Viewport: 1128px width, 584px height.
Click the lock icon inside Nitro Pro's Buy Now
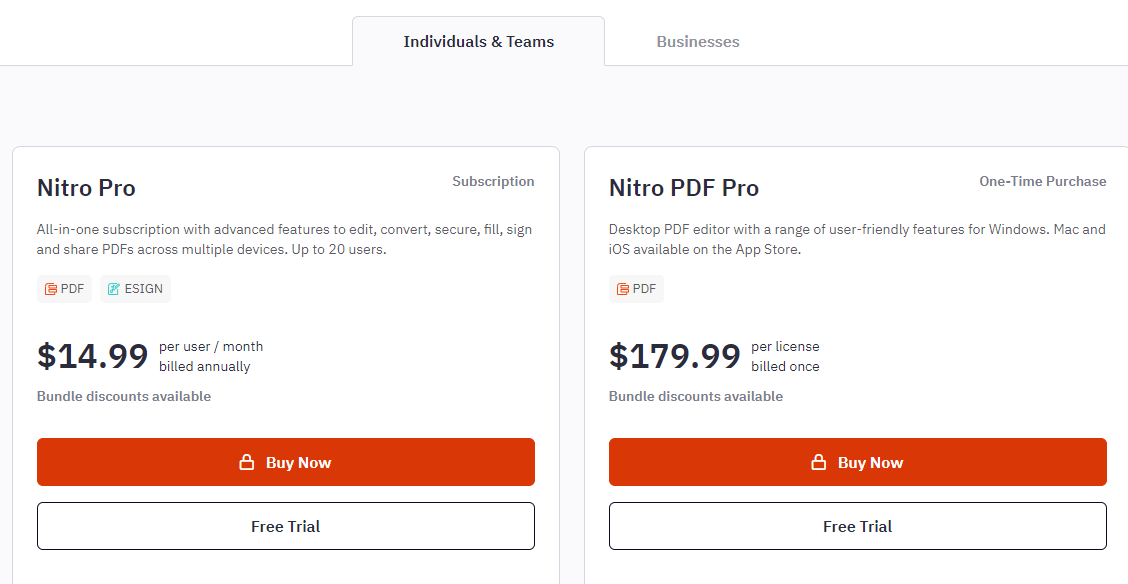coord(246,461)
